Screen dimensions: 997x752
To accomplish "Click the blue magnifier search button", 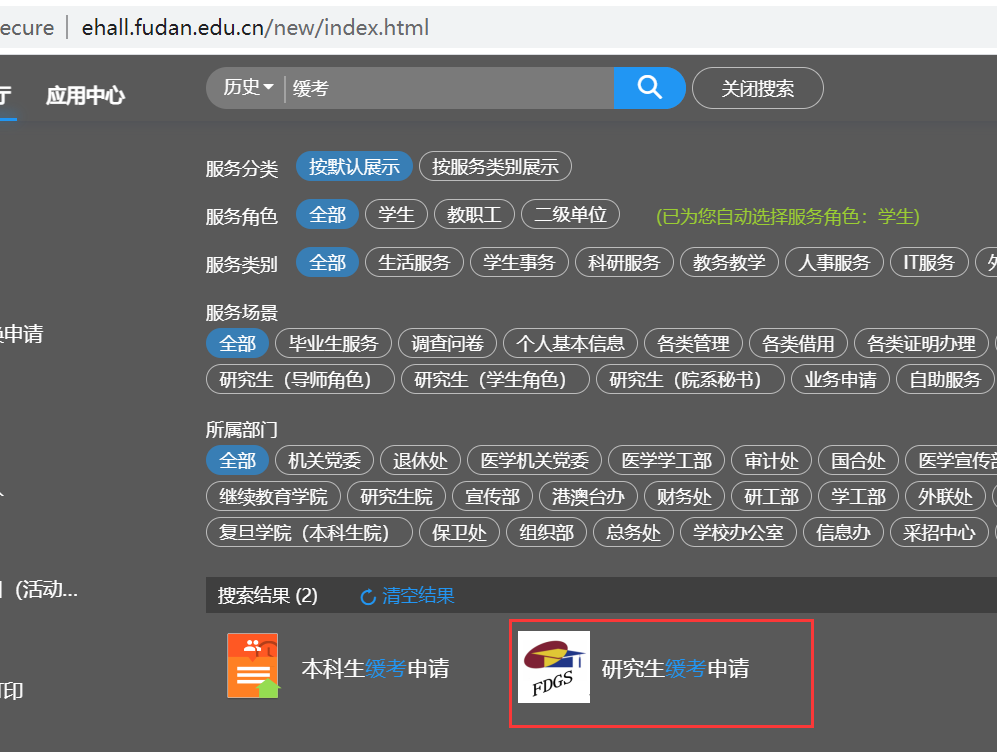I will (649, 88).
